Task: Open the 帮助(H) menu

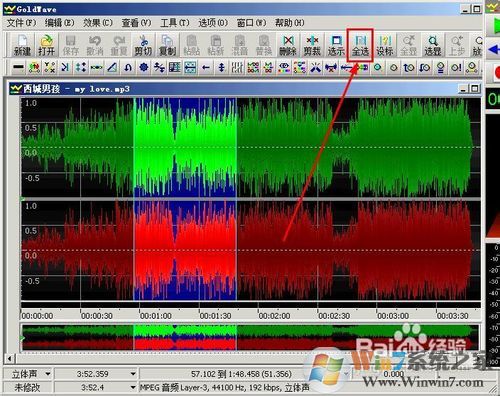Action: (x=290, y=23)
